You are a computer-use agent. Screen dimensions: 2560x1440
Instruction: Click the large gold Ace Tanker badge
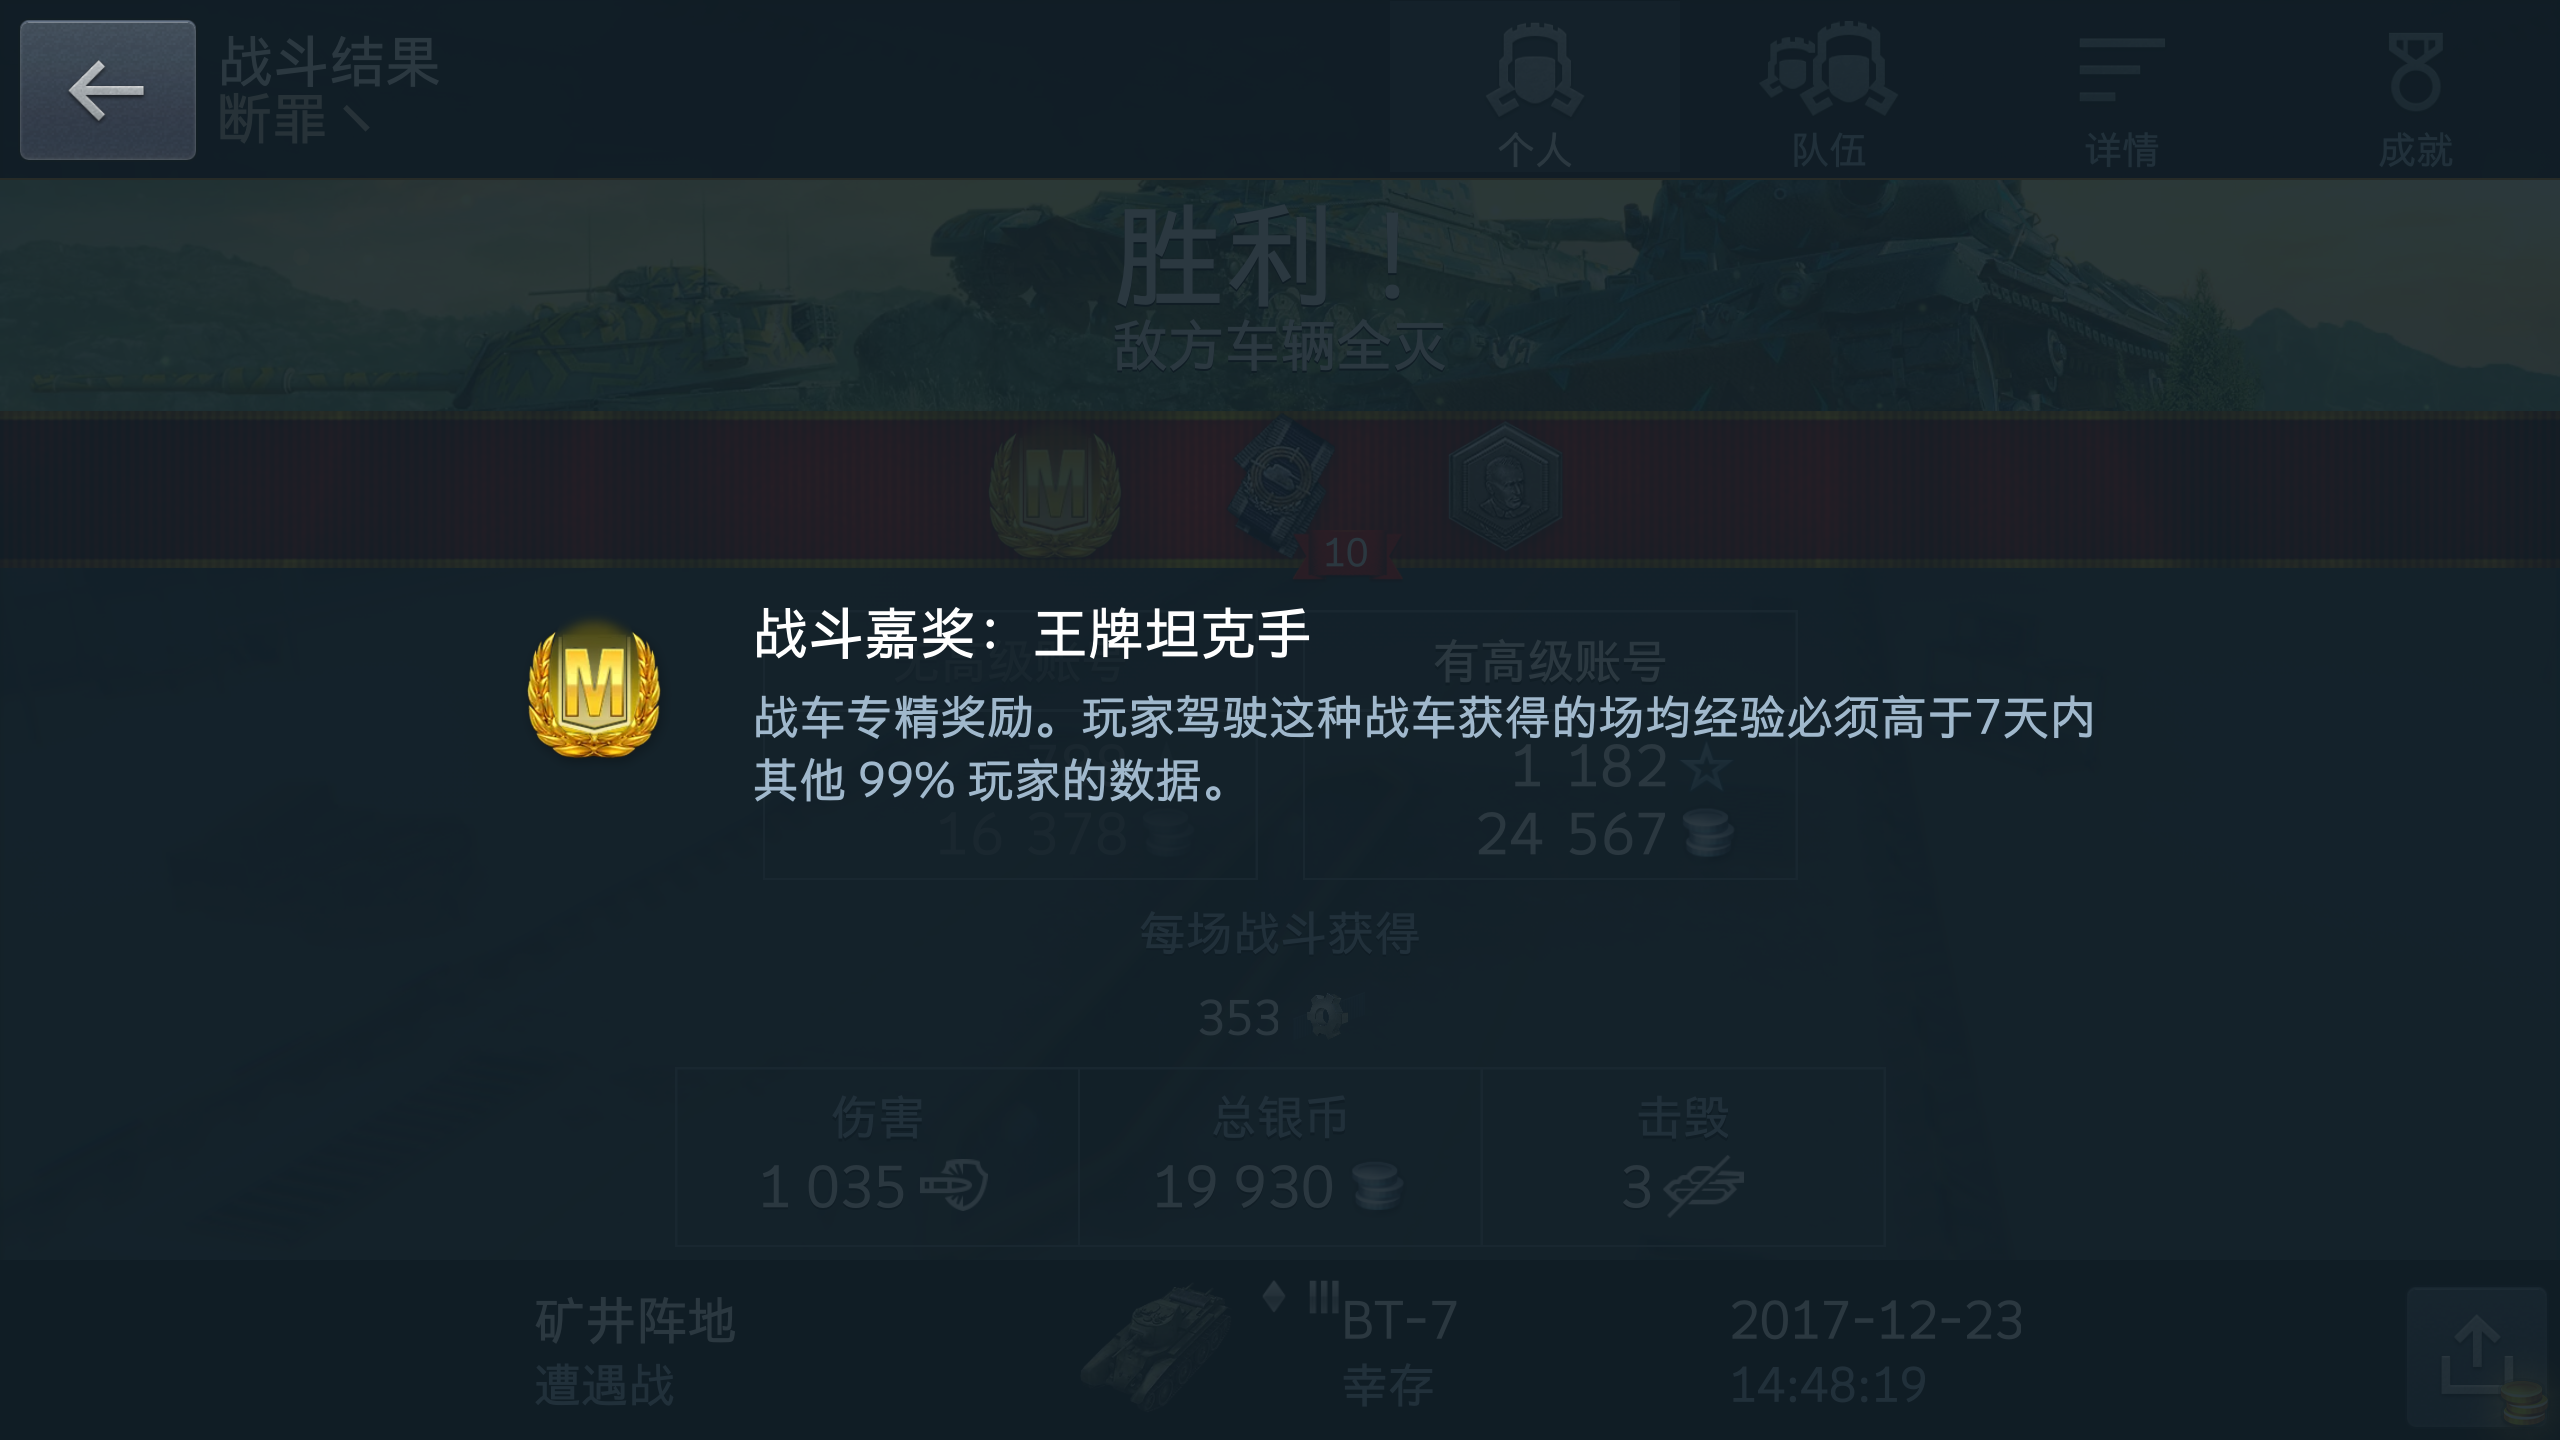(594, 688)
